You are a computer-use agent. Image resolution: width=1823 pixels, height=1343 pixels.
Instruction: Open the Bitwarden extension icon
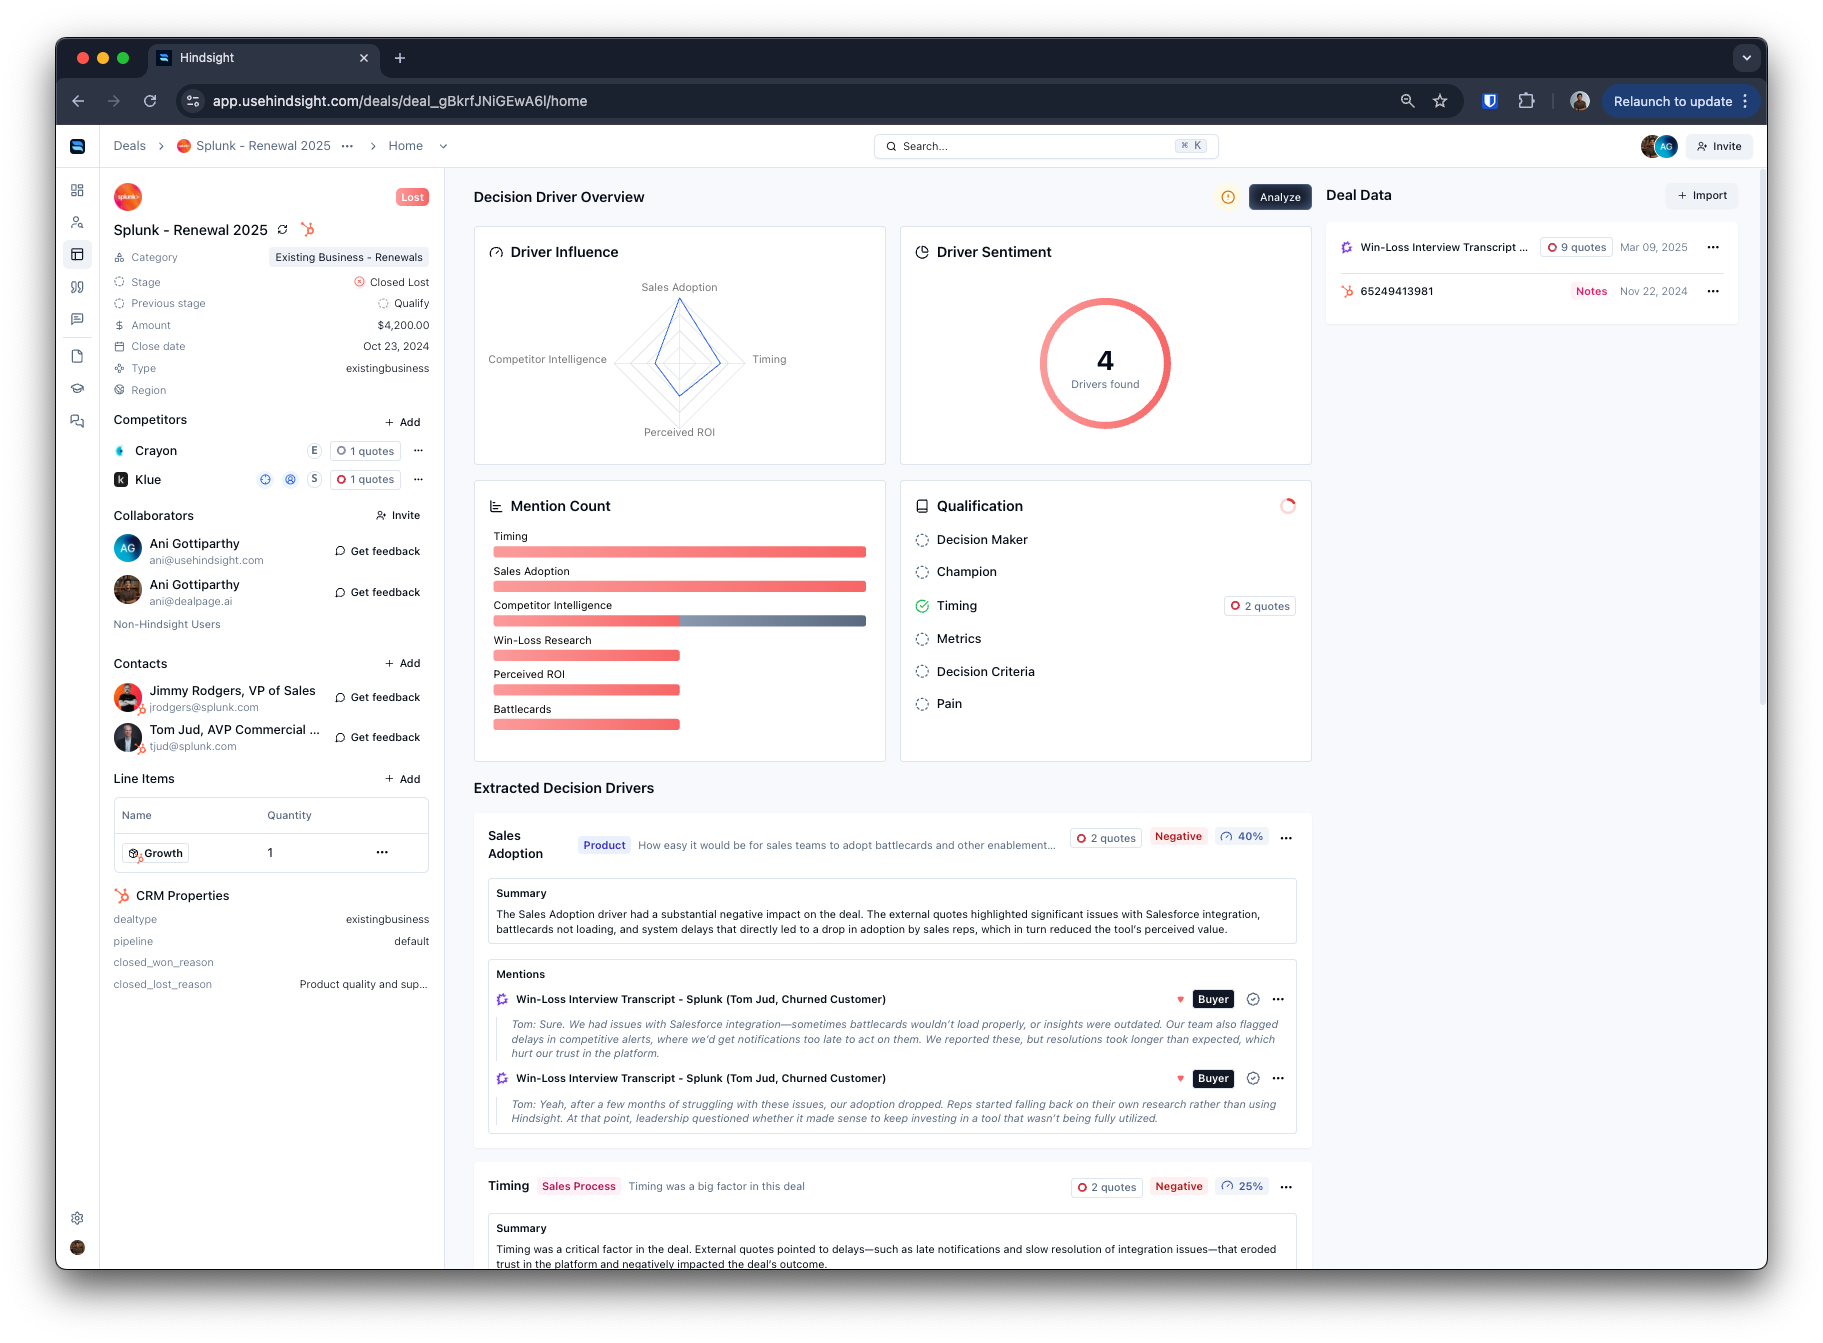(x=1490, y=101)
